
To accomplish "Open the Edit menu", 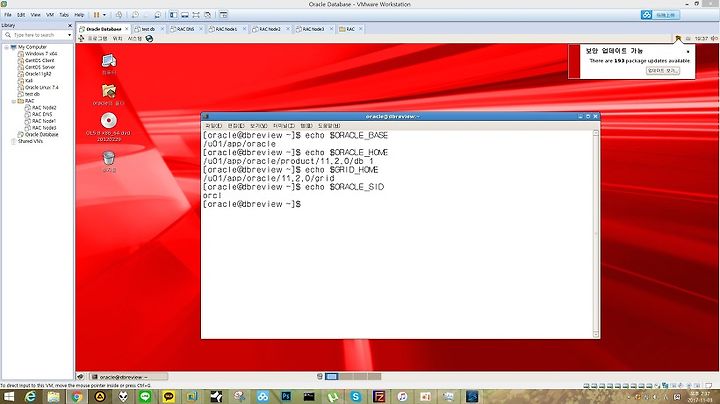I will (21, 15).
